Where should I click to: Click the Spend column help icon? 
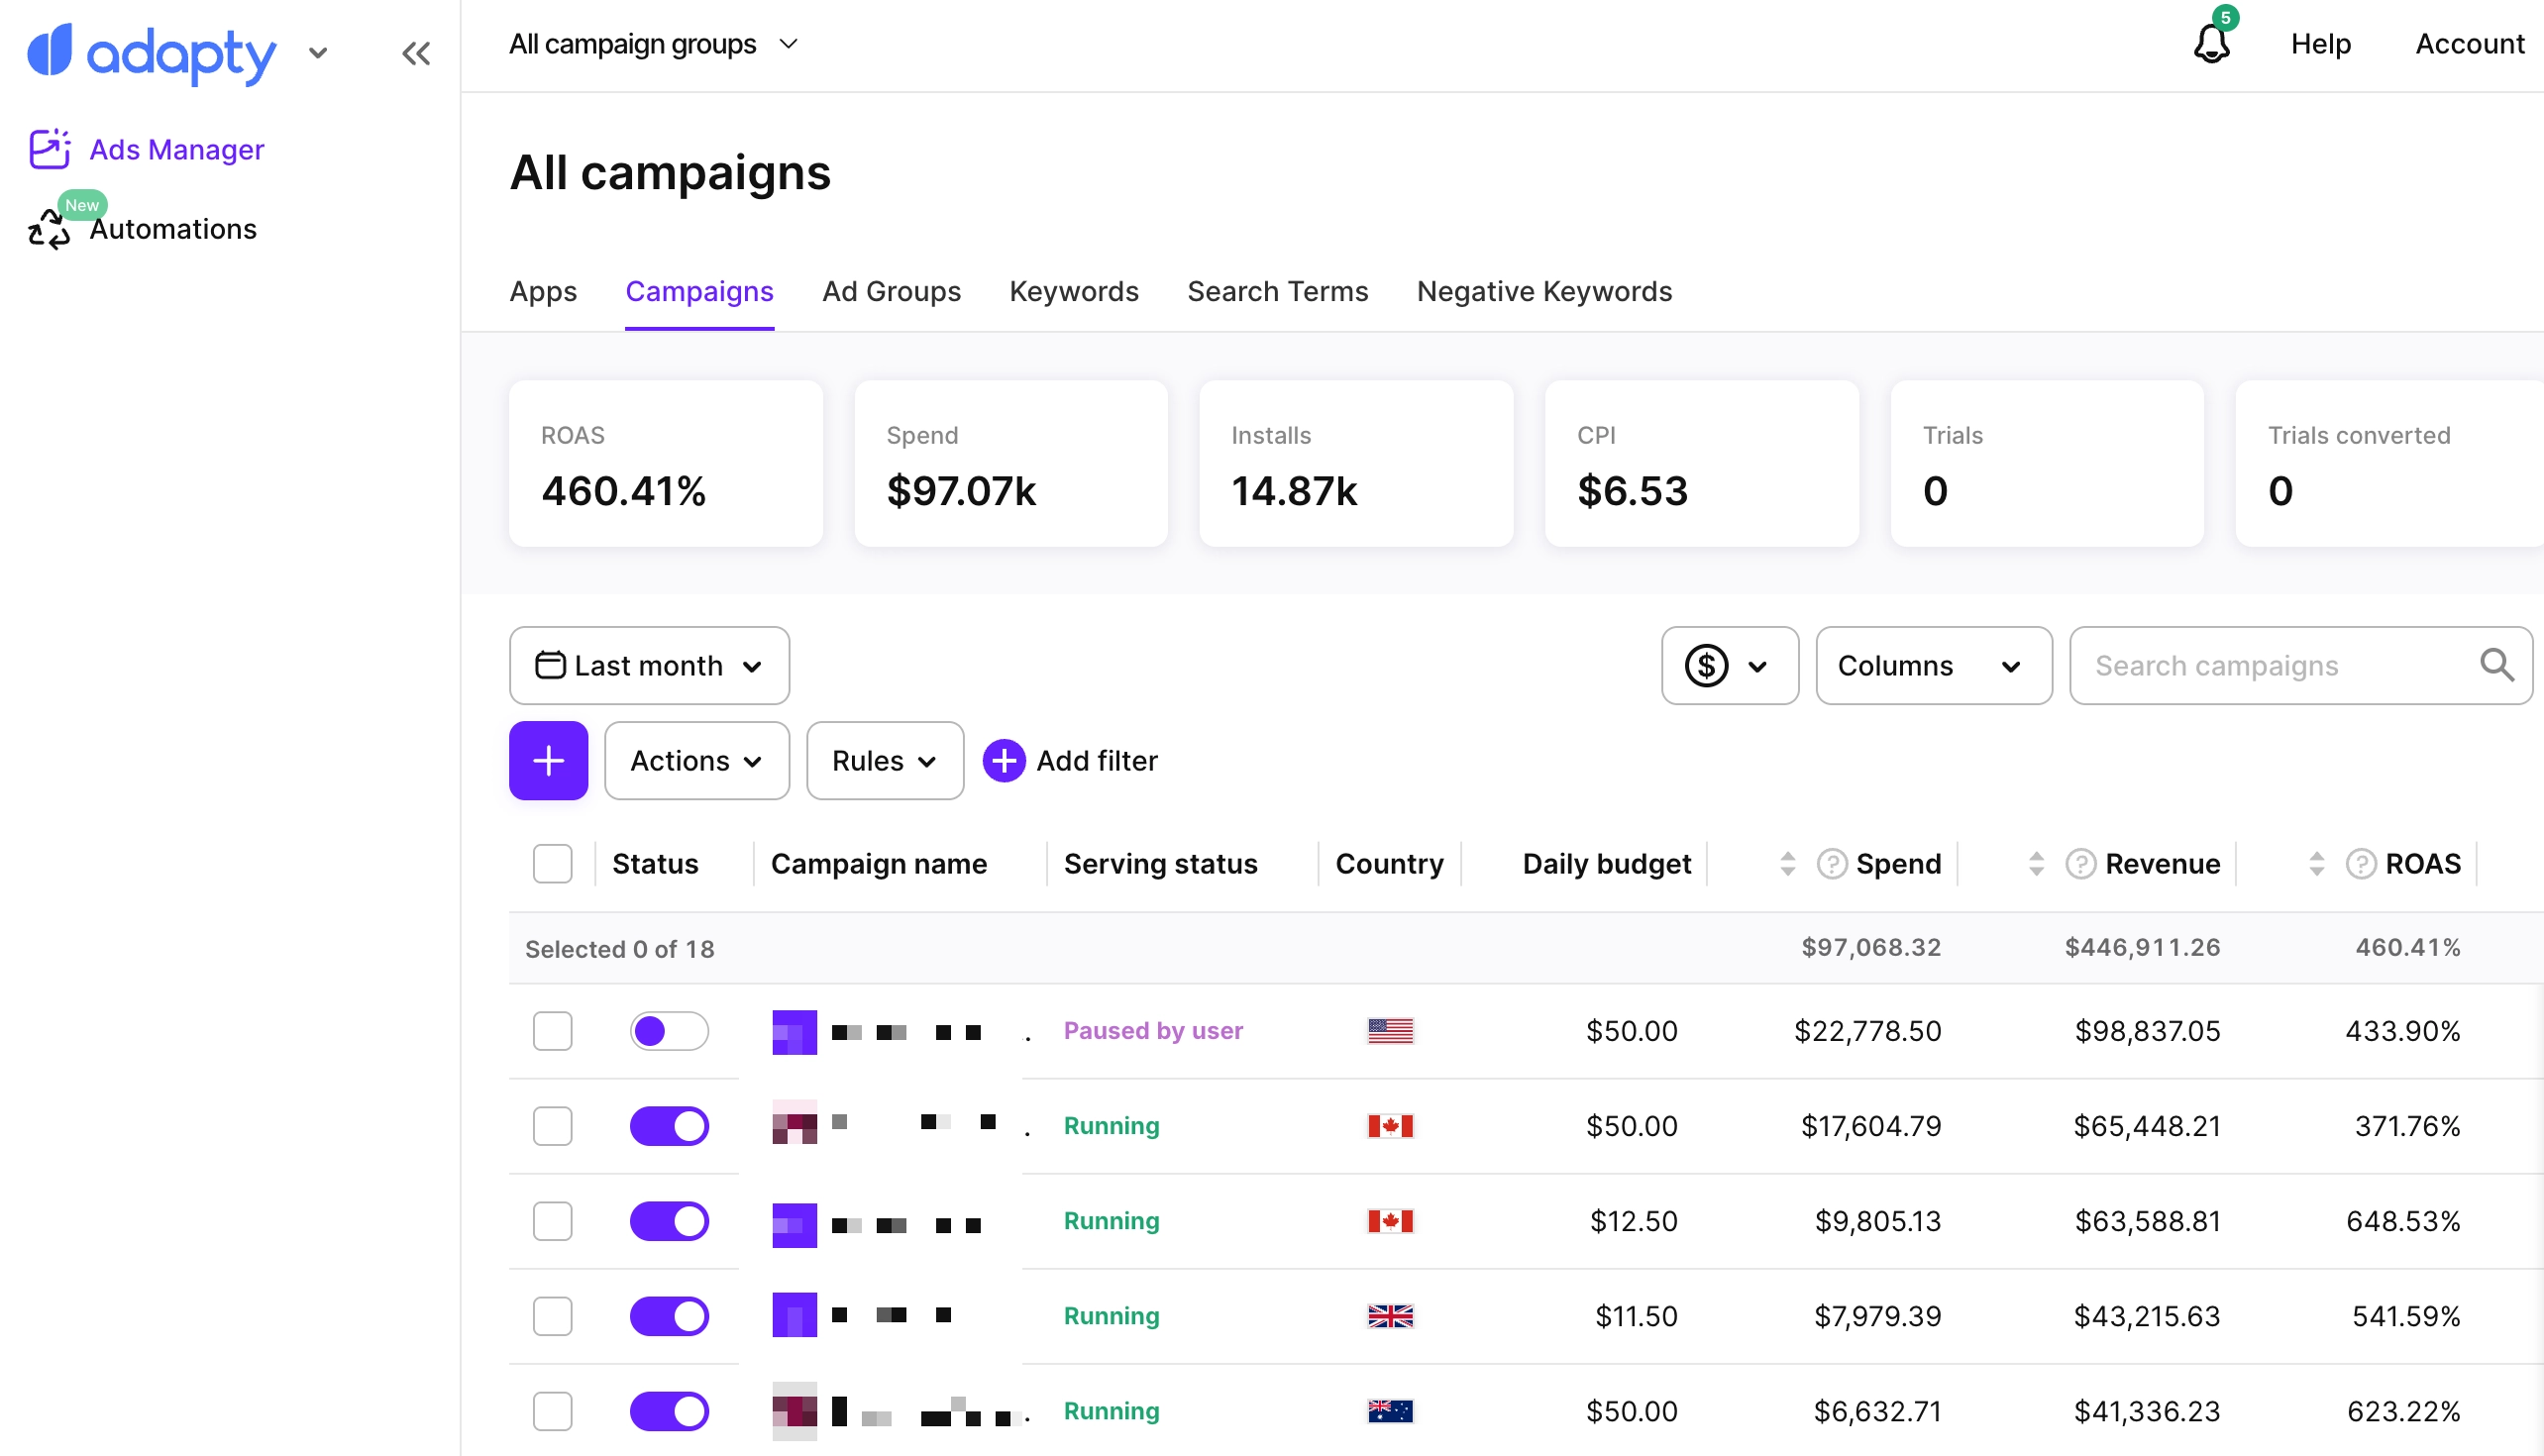tap(1832, 864)
